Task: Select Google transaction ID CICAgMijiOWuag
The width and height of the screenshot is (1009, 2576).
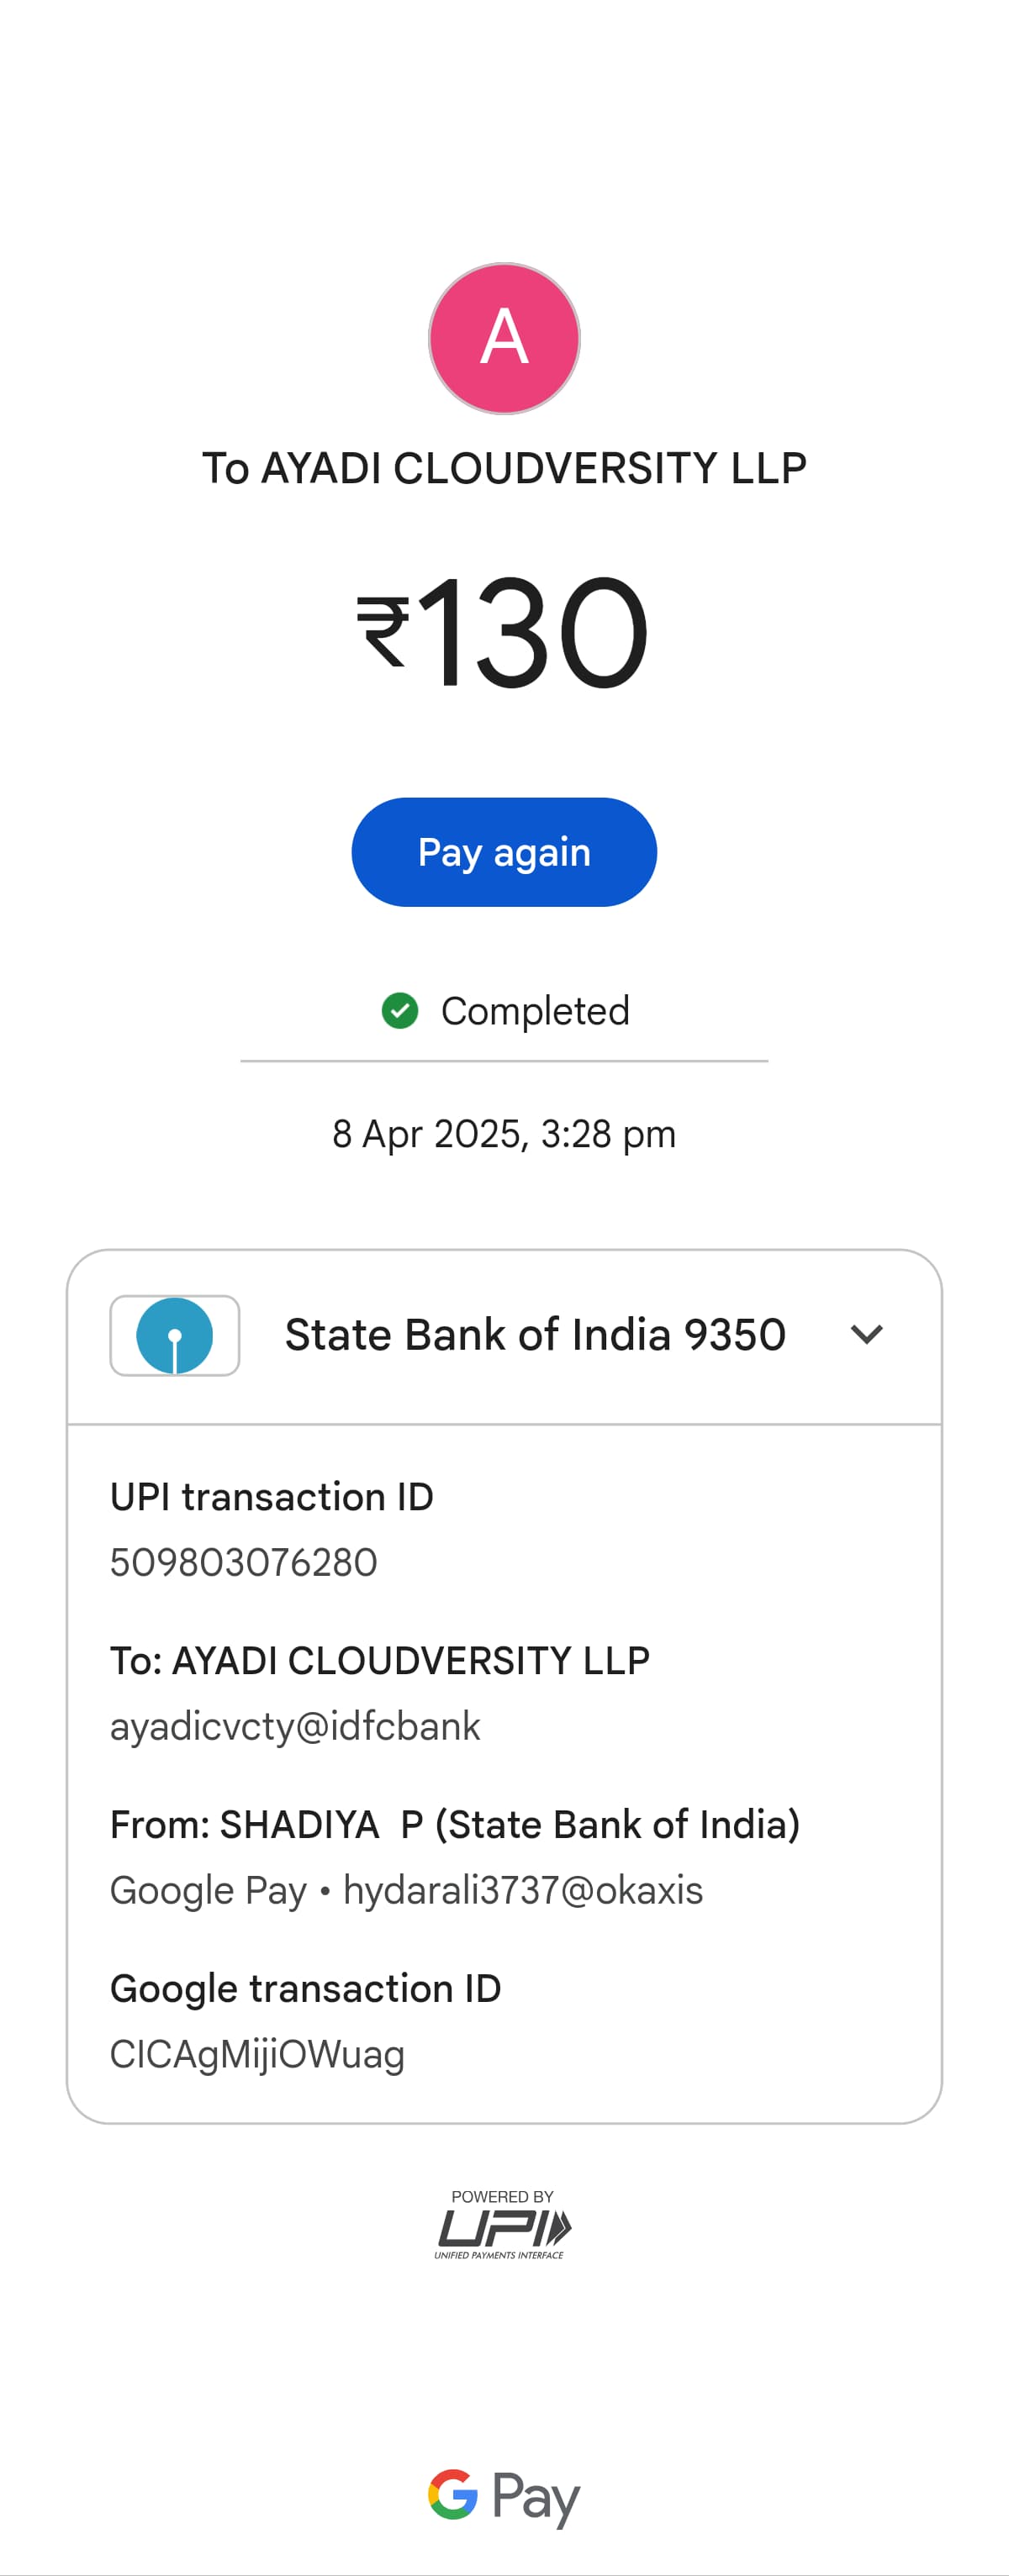Action: click(x=257, y=2054)
